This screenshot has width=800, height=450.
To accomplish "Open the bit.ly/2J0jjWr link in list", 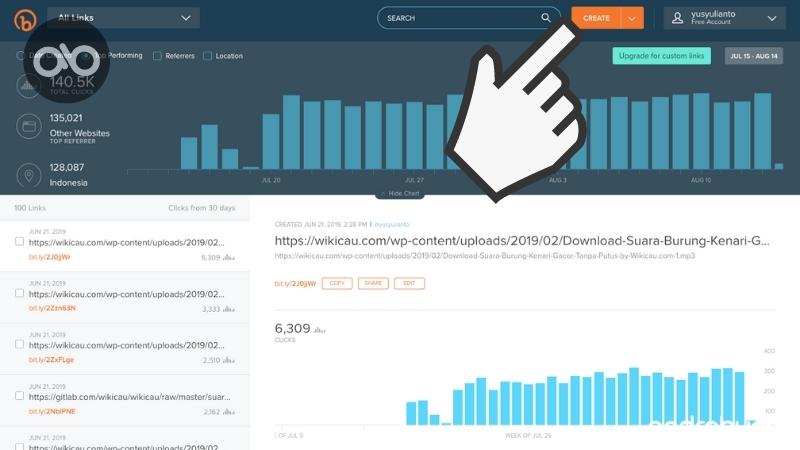I will pos(49,257).
